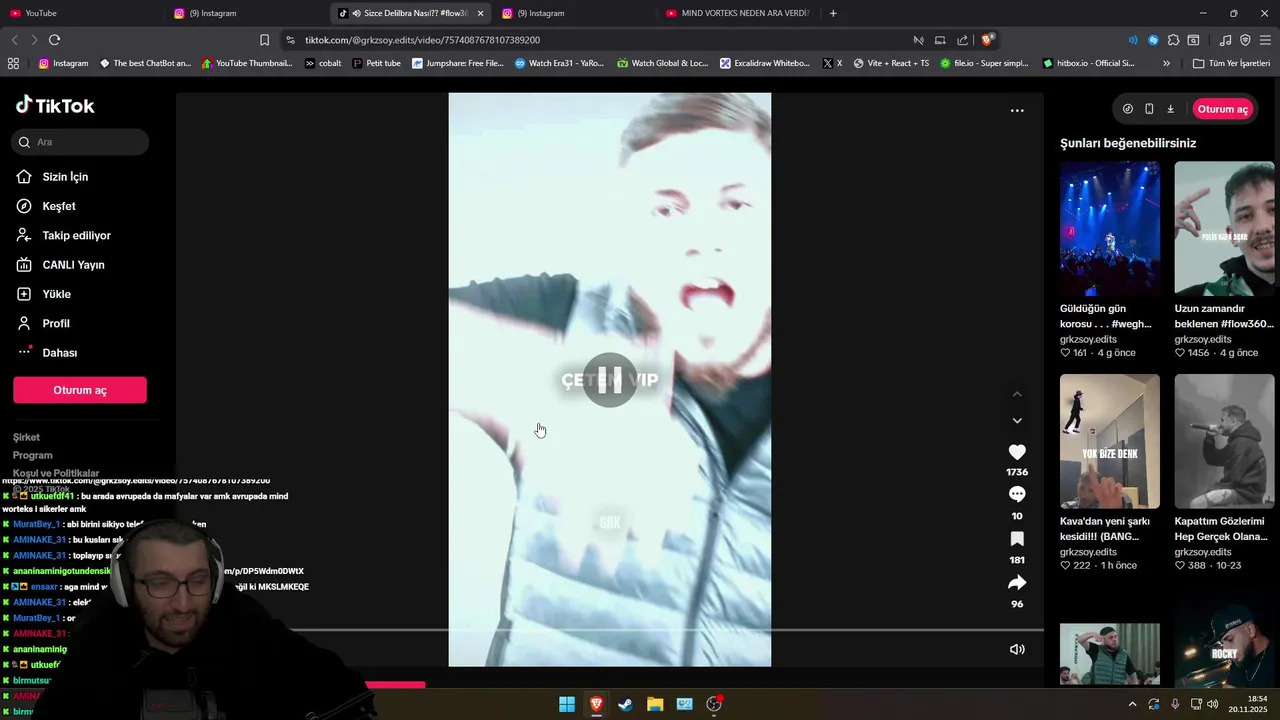
Task: Like the video with the heart icon
Action: click(1017, 452)
